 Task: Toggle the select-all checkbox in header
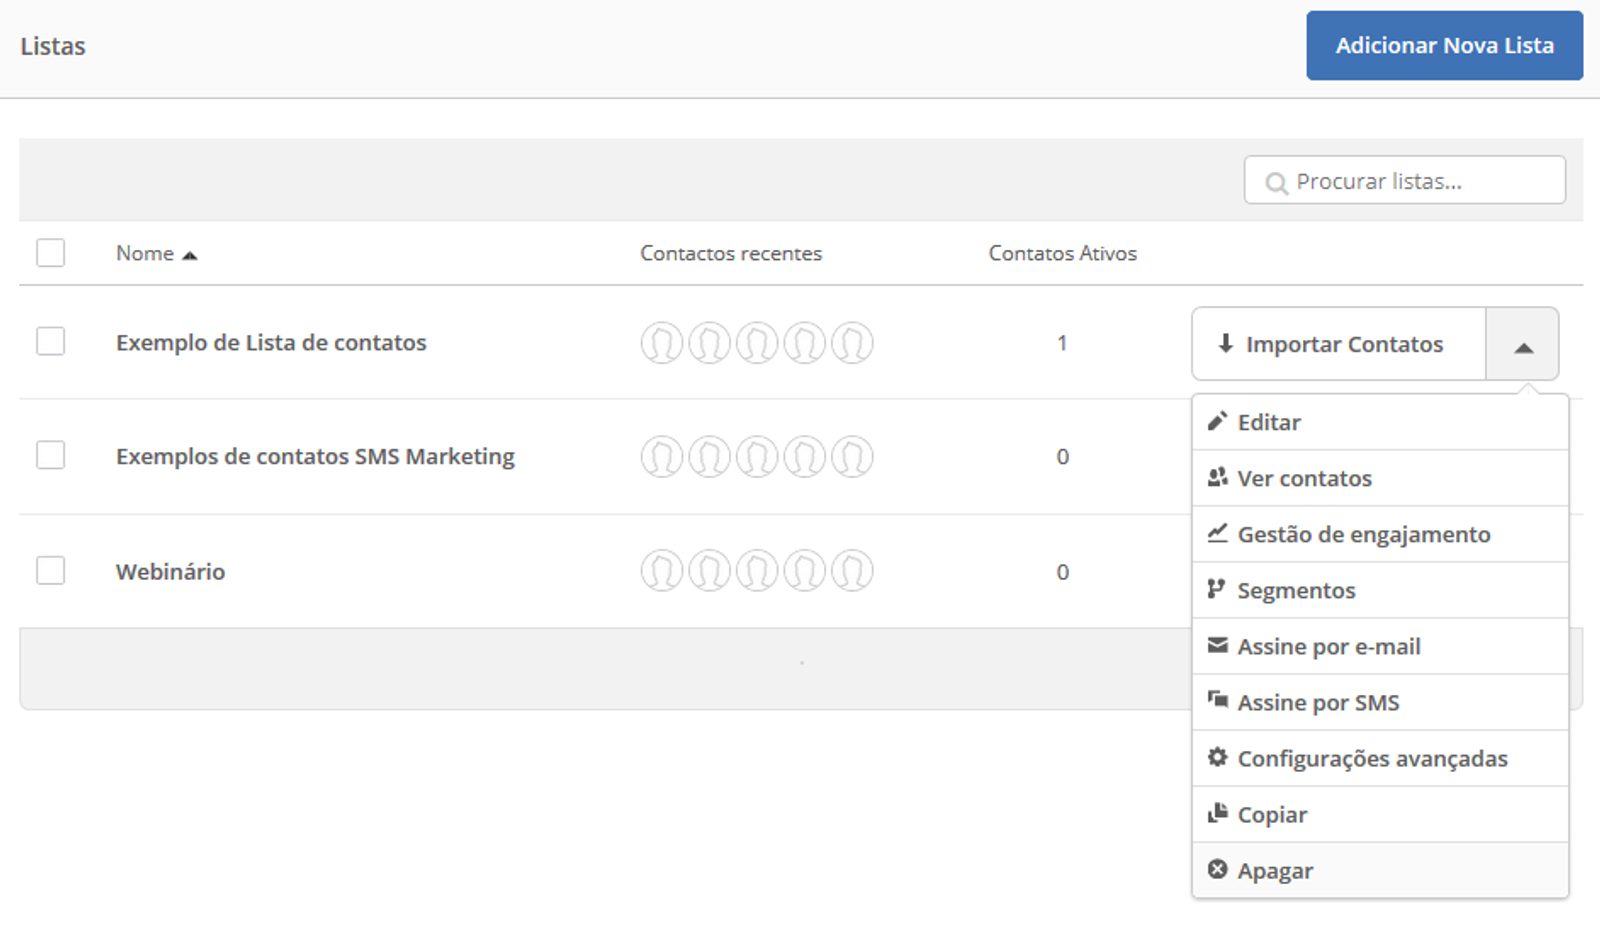[51, 253]
